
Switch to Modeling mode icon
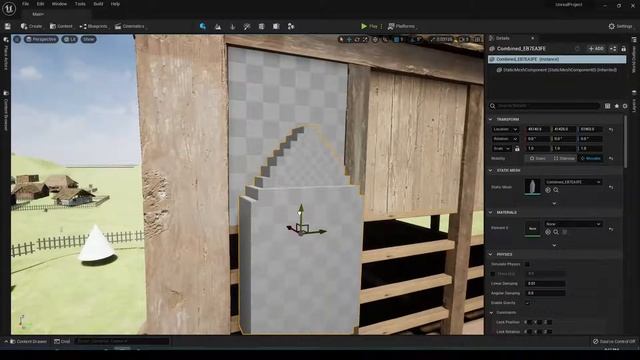[262, 27]
